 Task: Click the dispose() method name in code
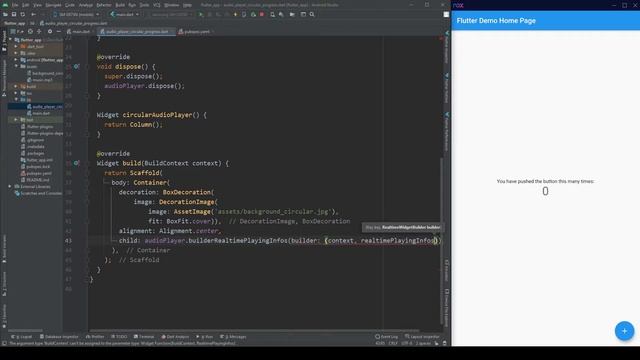129,67
